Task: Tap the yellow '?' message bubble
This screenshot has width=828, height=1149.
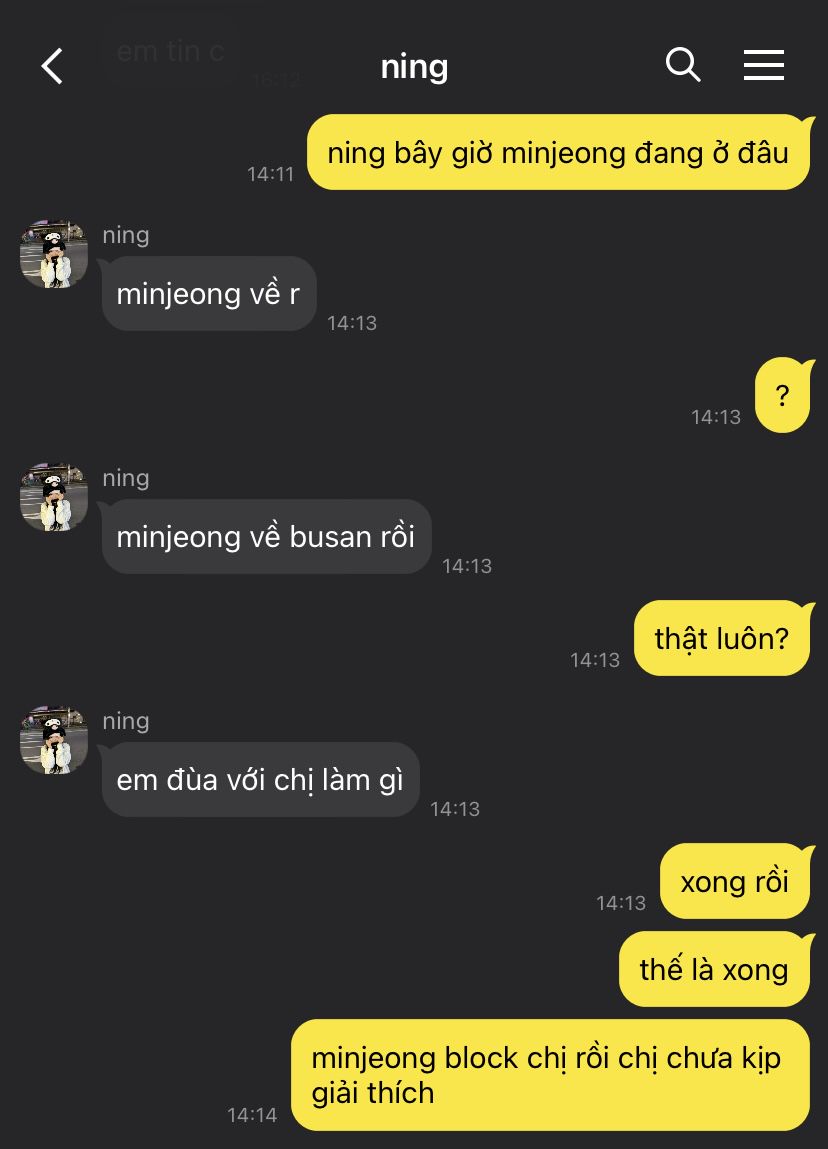Action: point(783,396)
